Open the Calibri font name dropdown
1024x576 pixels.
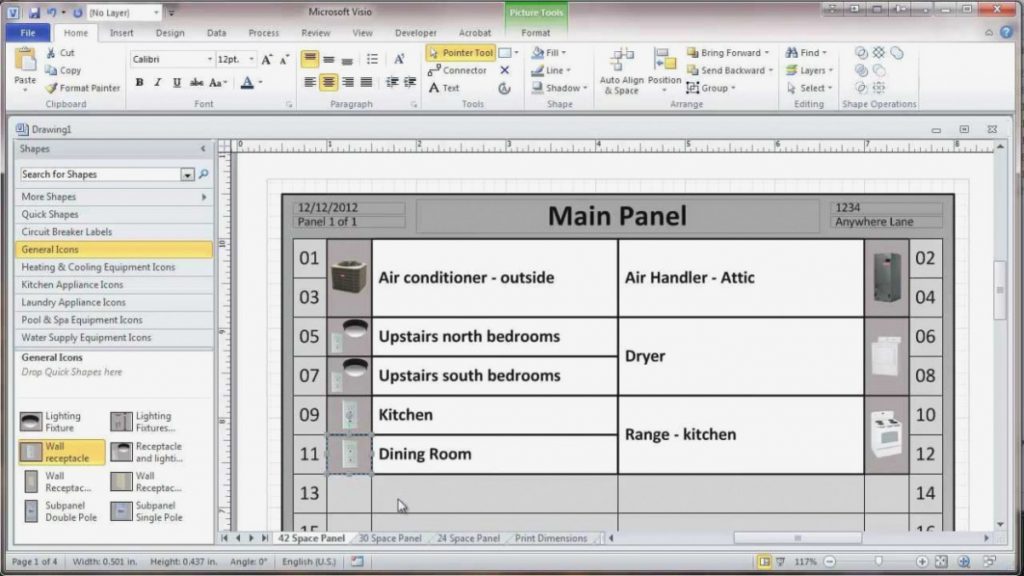209,60
